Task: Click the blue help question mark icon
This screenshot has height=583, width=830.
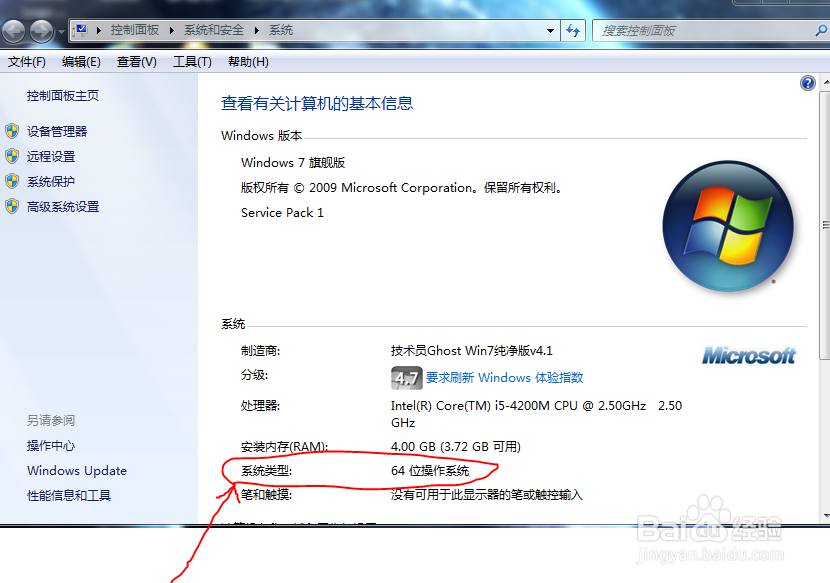Action: coord(808,83)
